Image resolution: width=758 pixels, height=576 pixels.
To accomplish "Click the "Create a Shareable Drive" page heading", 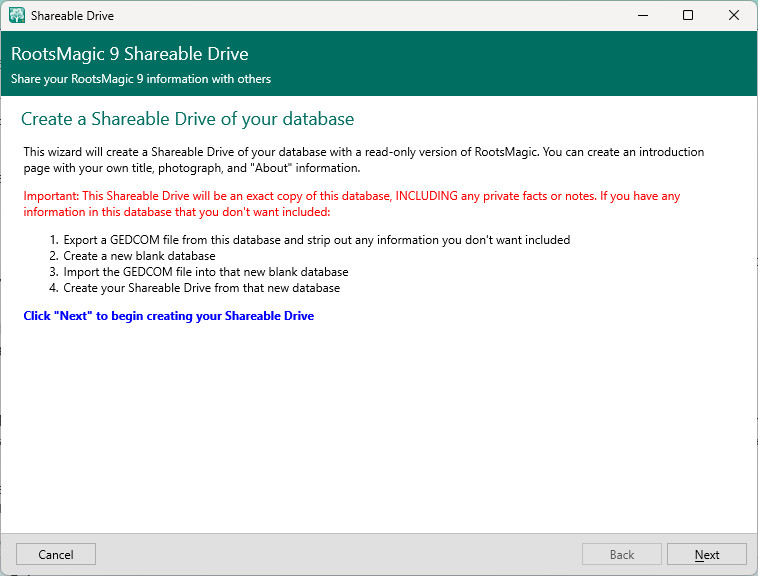I will tap(187, 119).
